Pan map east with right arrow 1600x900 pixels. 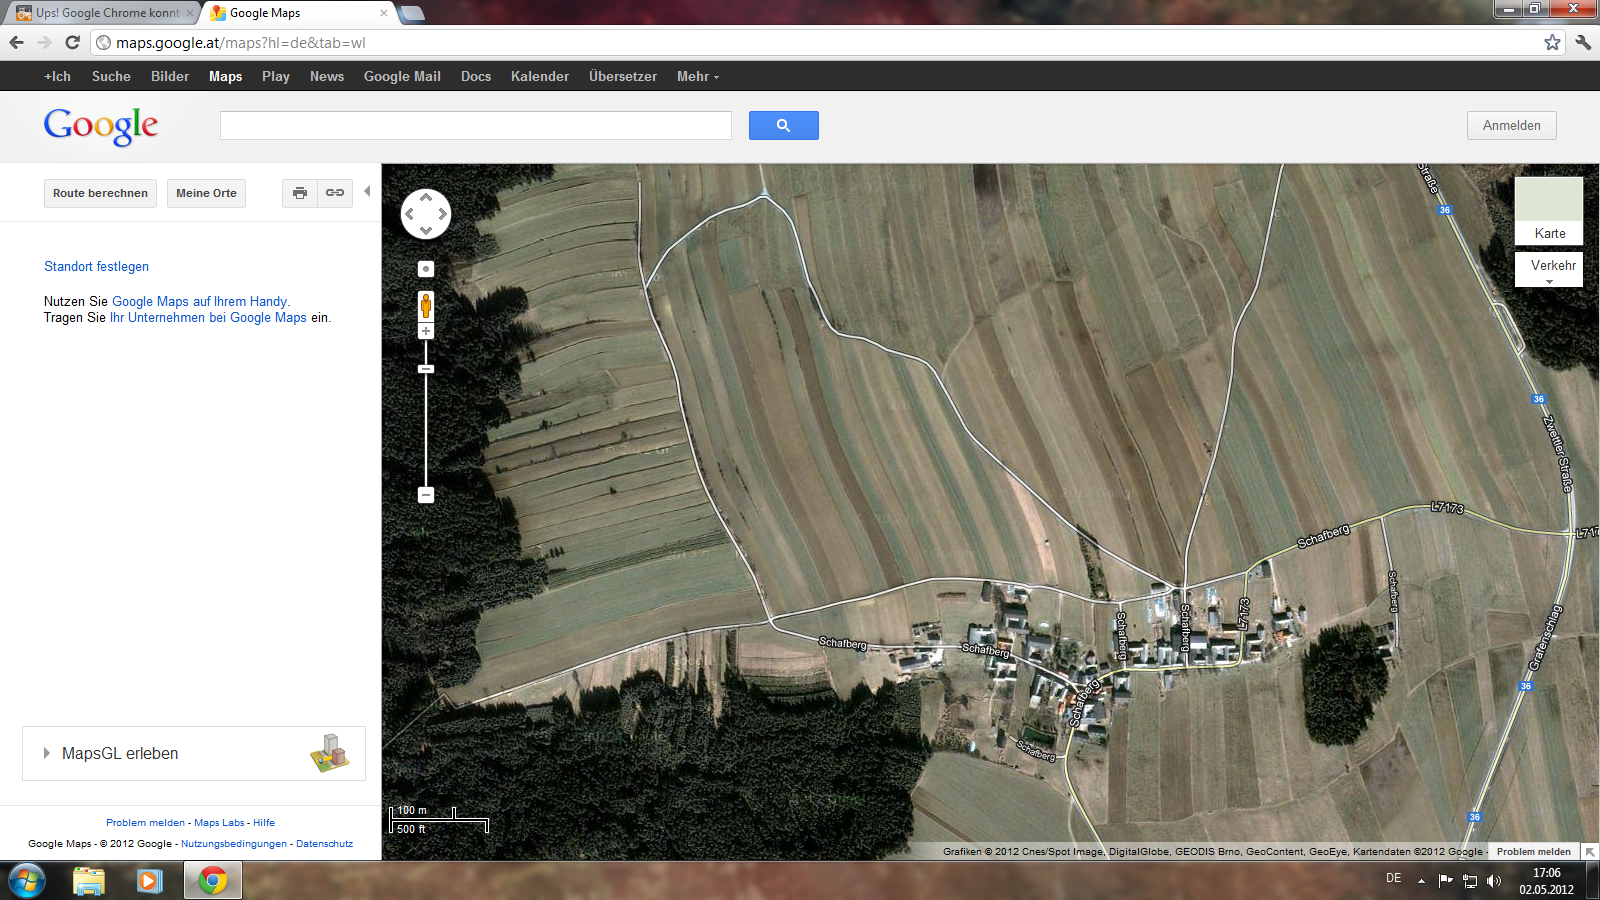point(443,214)
